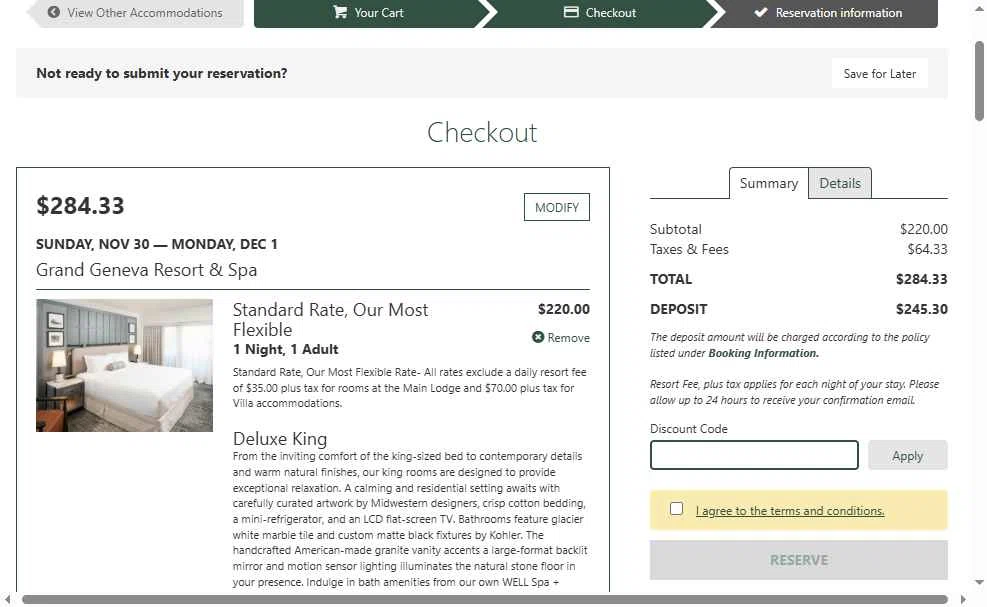Open the terms and conditions link
Viewport: 987px width, 607px height.
tap(789, 511)
